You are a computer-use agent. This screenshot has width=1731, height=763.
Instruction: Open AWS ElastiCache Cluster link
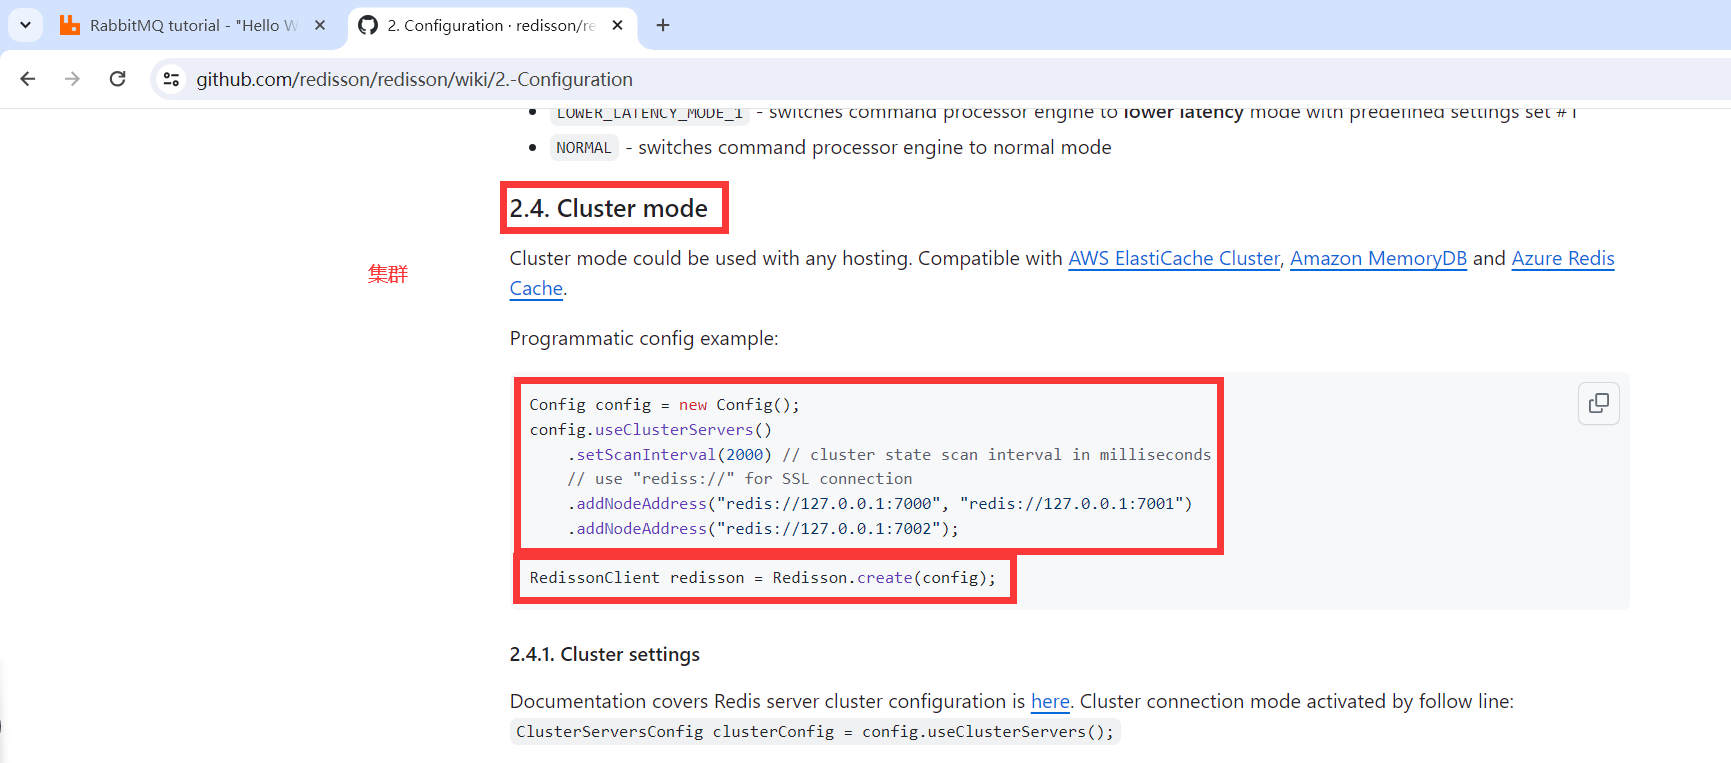[x=1174, y=258]
